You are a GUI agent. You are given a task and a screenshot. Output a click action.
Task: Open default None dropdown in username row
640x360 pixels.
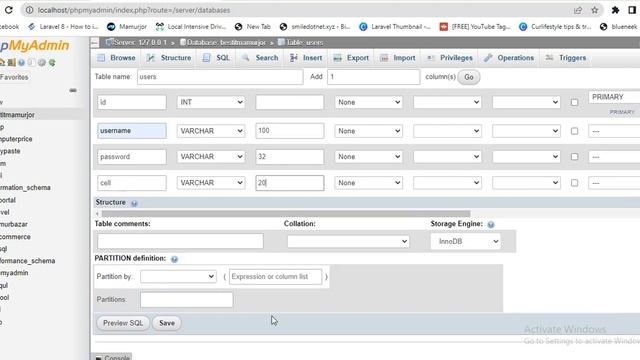[x=369, y=131]
